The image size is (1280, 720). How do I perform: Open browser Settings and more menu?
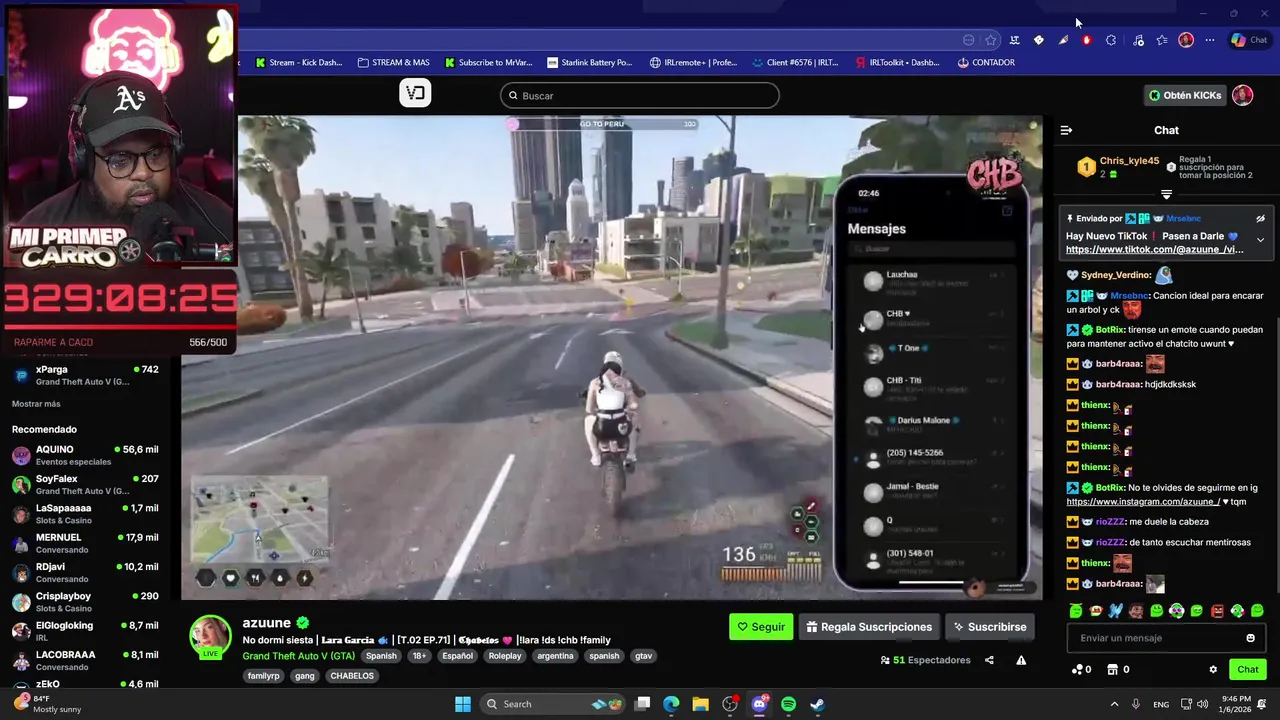click(1210, 40)
